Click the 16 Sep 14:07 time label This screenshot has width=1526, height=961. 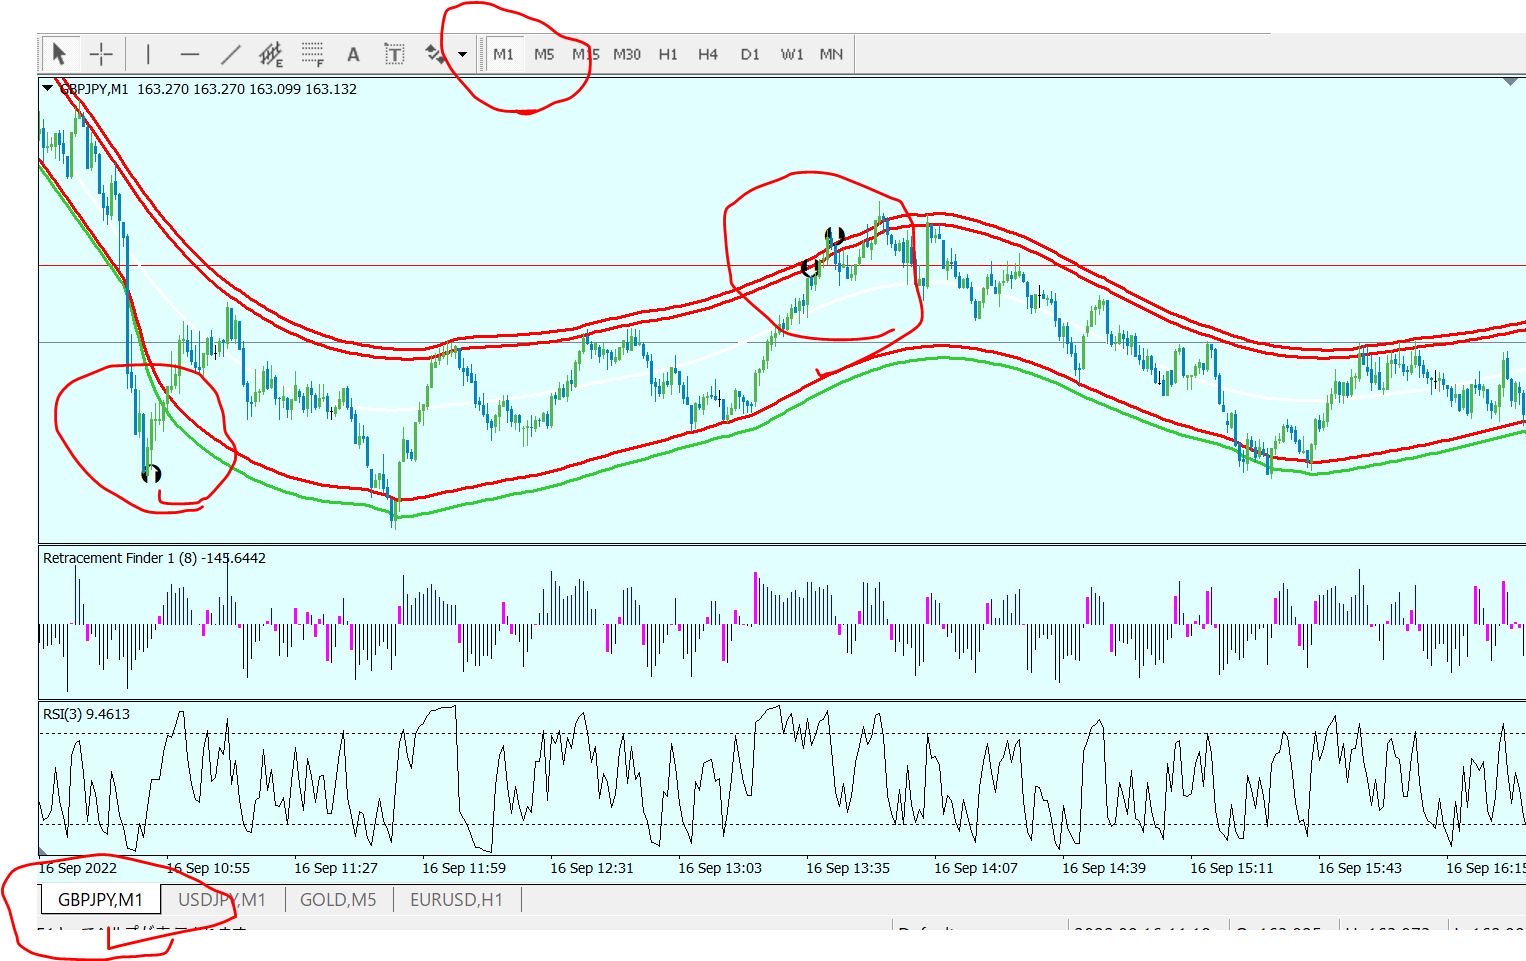click(976, 868)
